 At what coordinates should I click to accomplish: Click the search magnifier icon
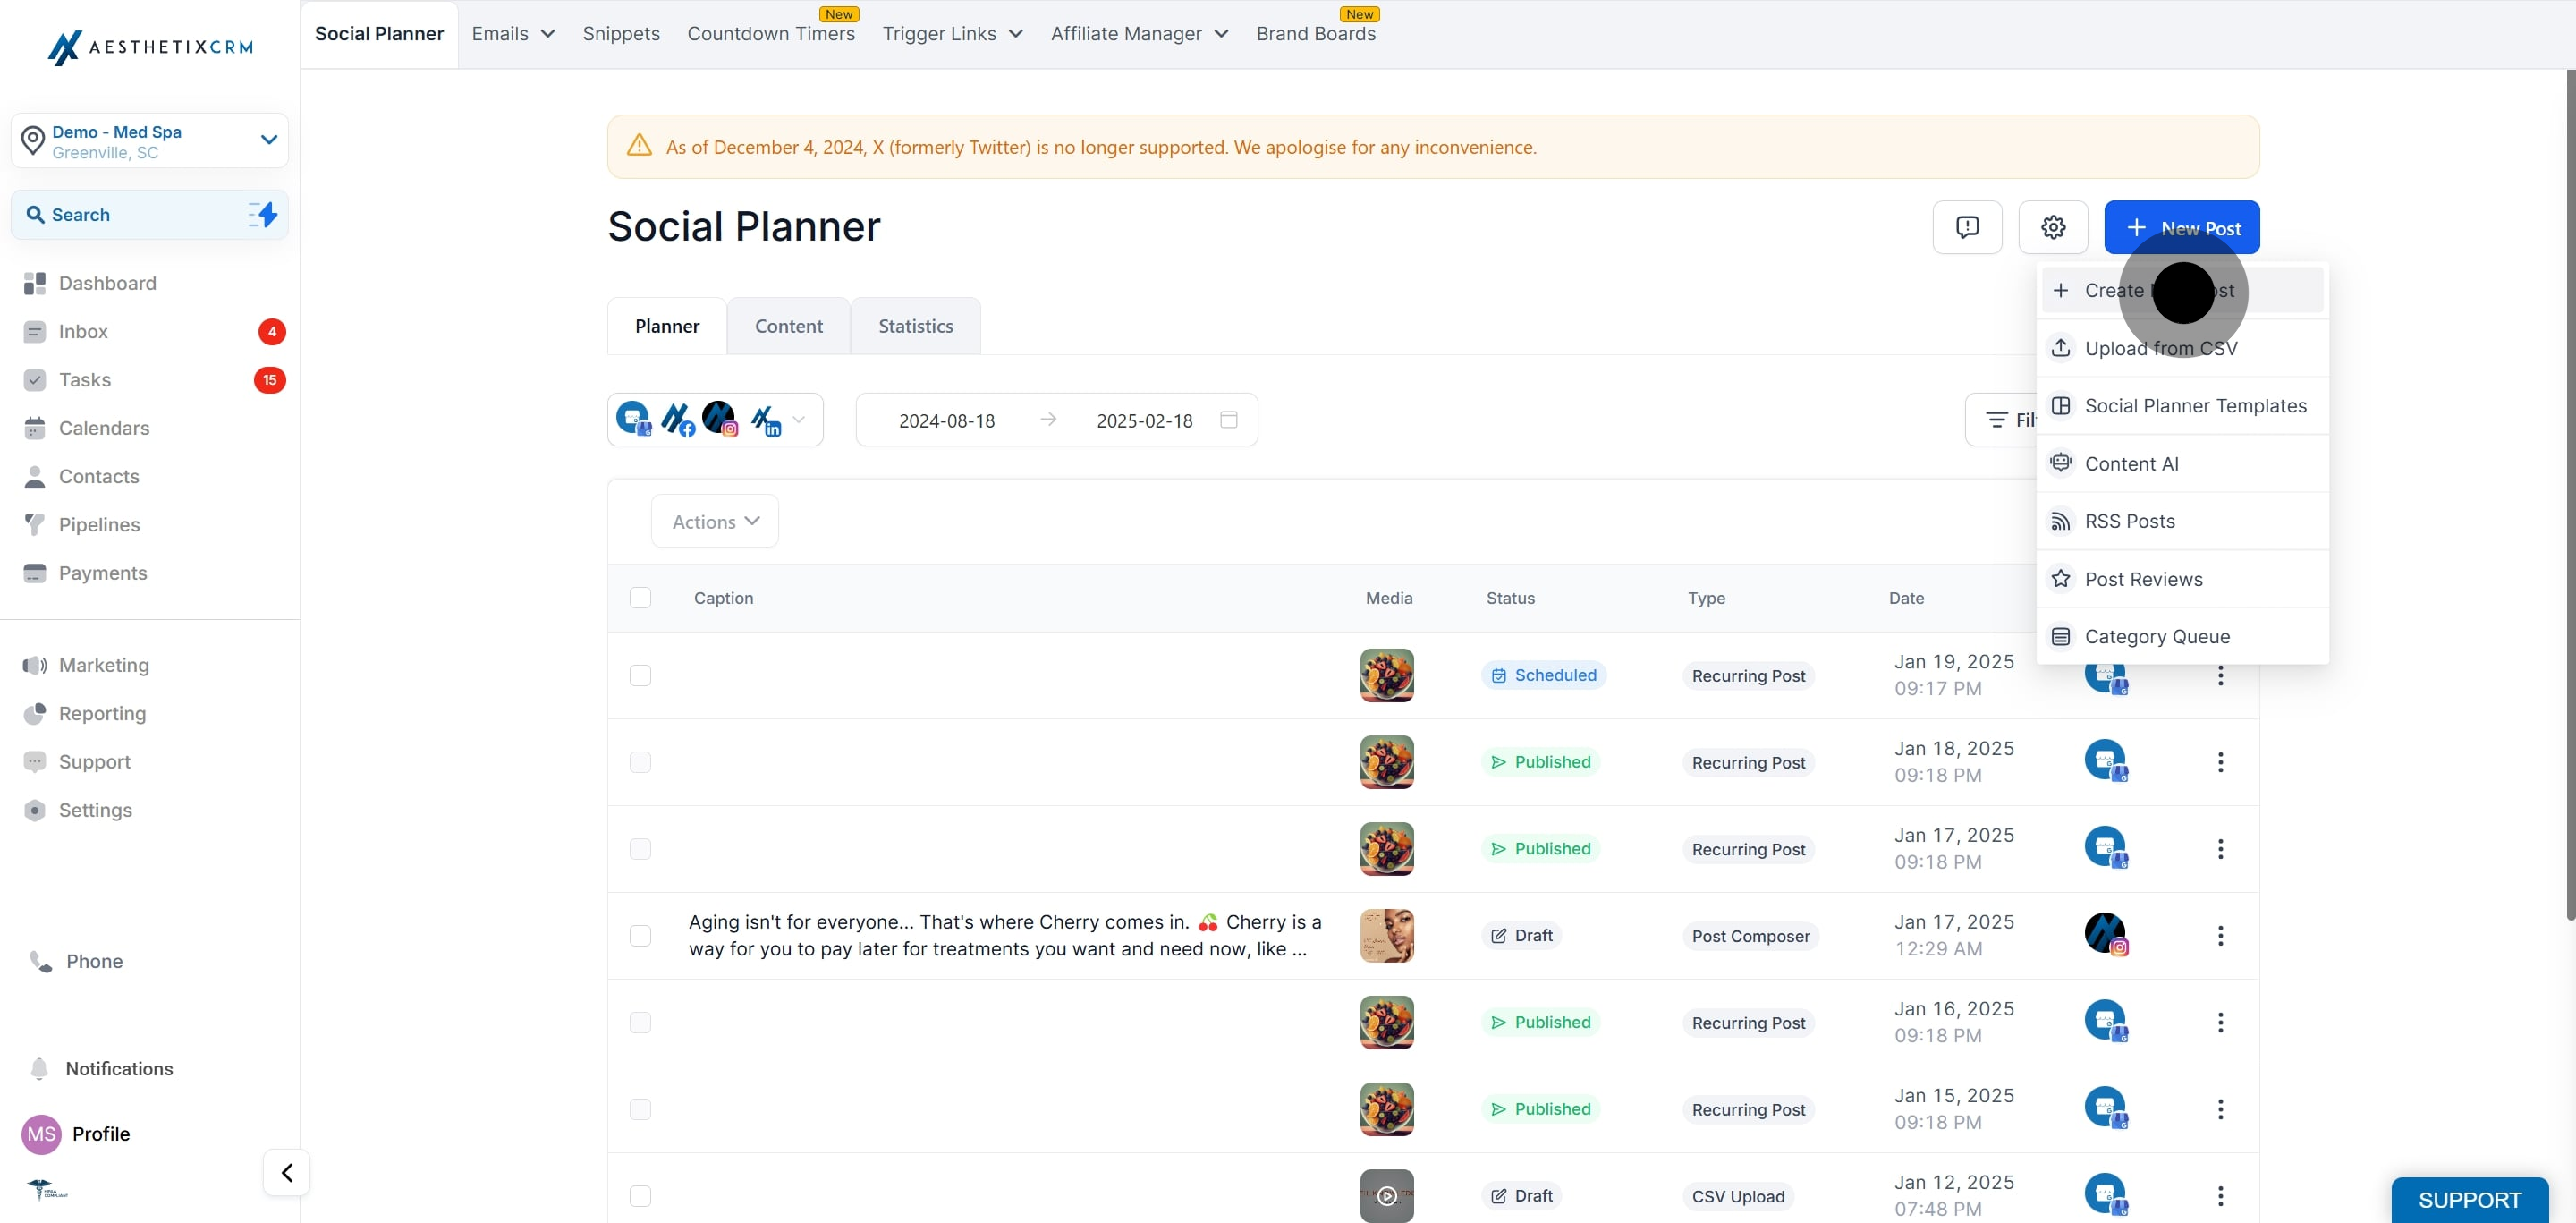tap(37, 214)
